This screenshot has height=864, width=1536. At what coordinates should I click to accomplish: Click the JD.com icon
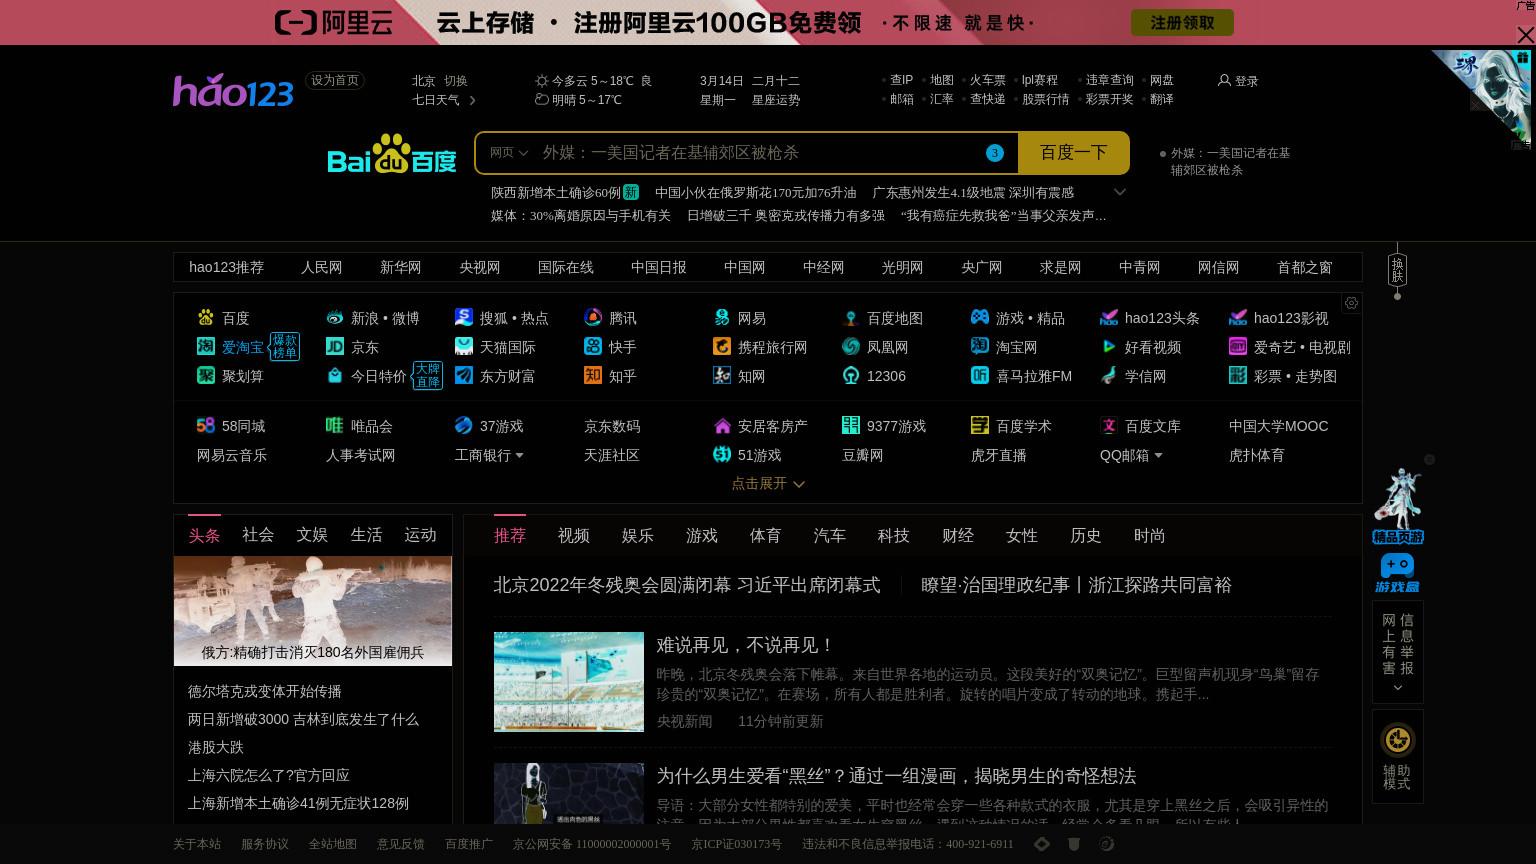tap(335, 346)
